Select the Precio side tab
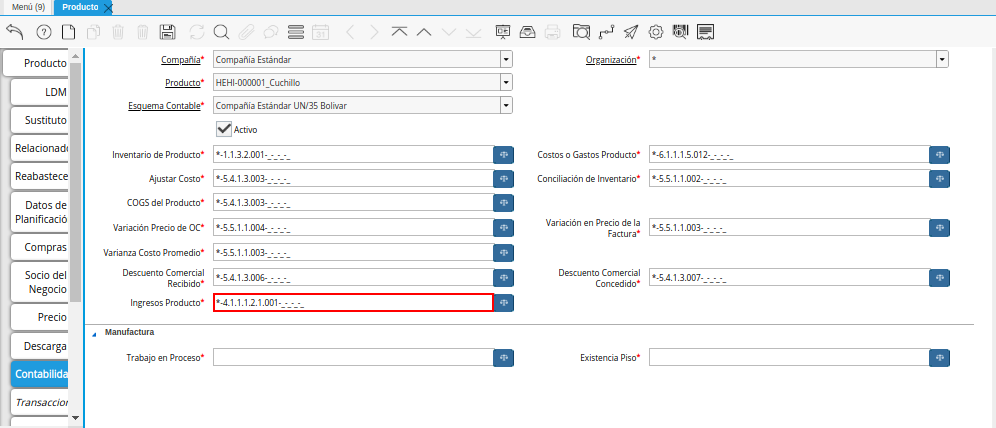 [x=39, y=317]
